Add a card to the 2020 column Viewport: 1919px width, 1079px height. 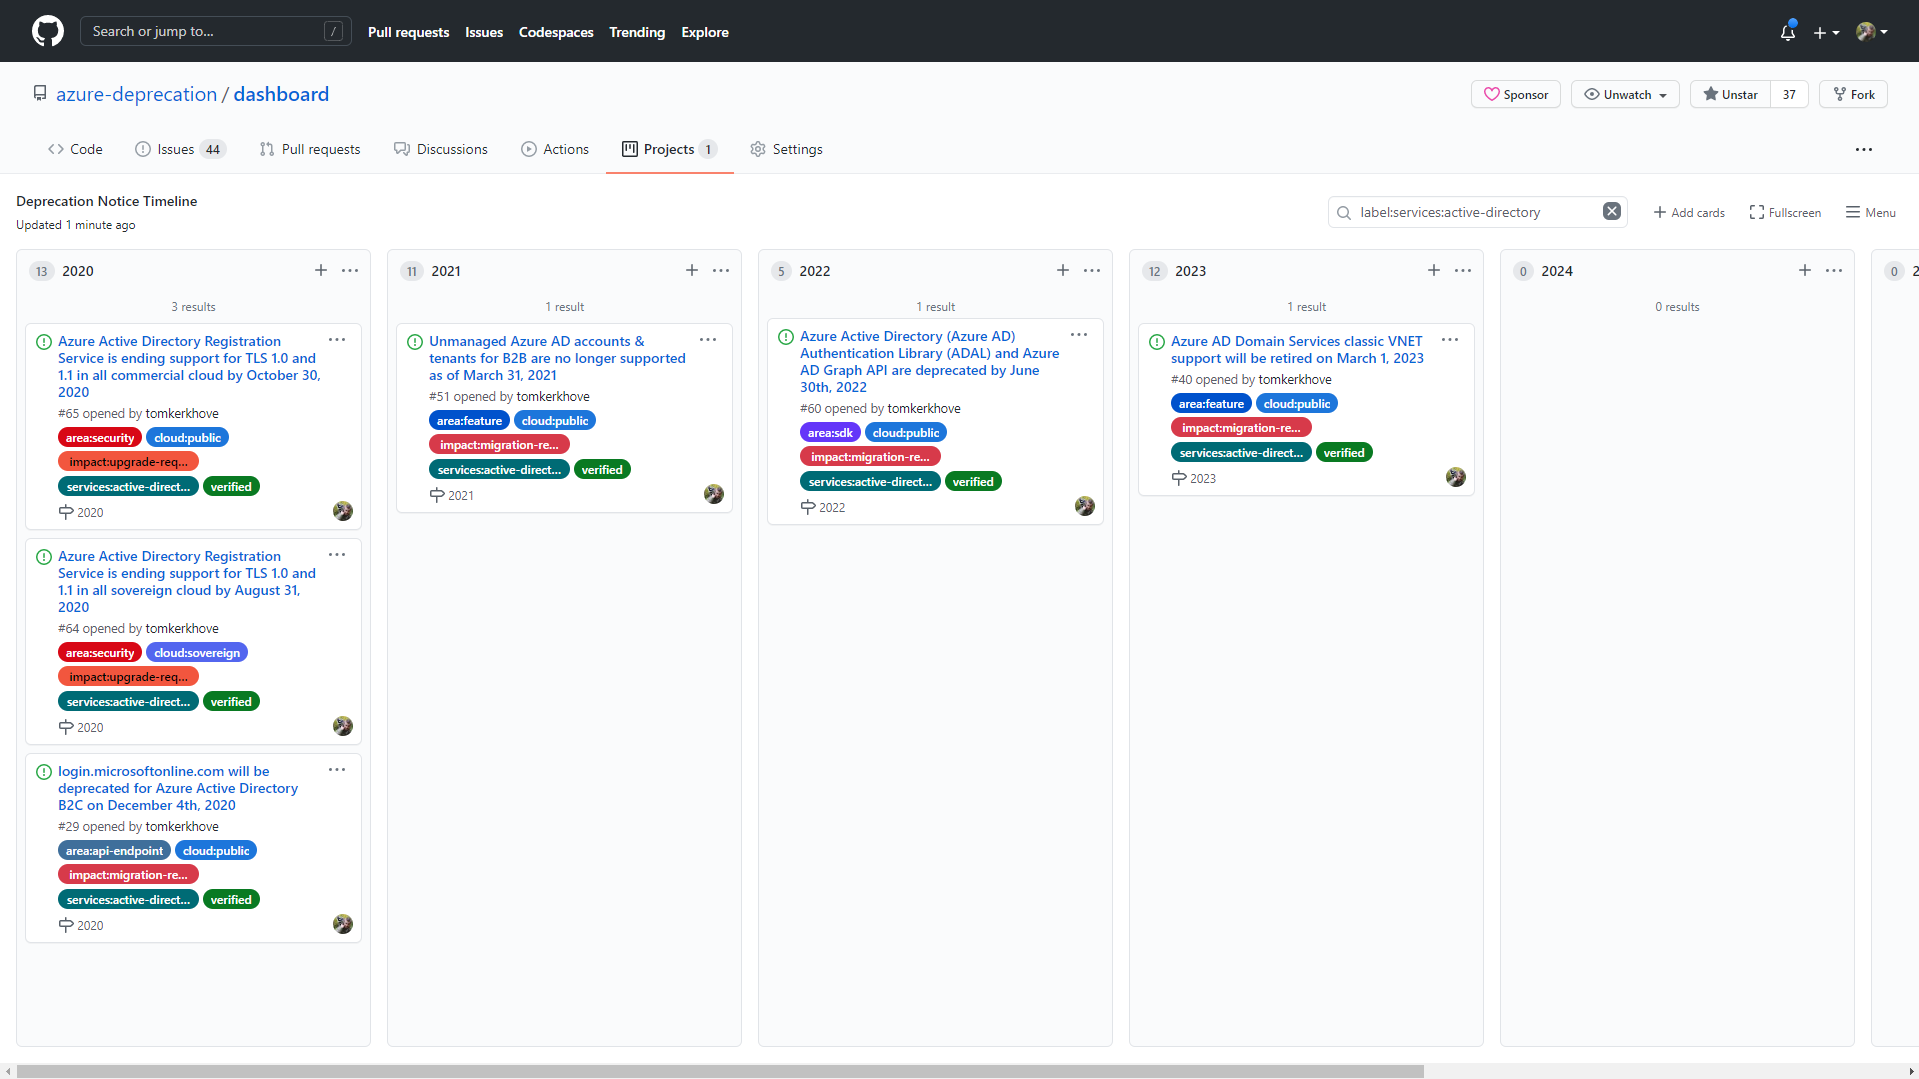pos(321,270)
